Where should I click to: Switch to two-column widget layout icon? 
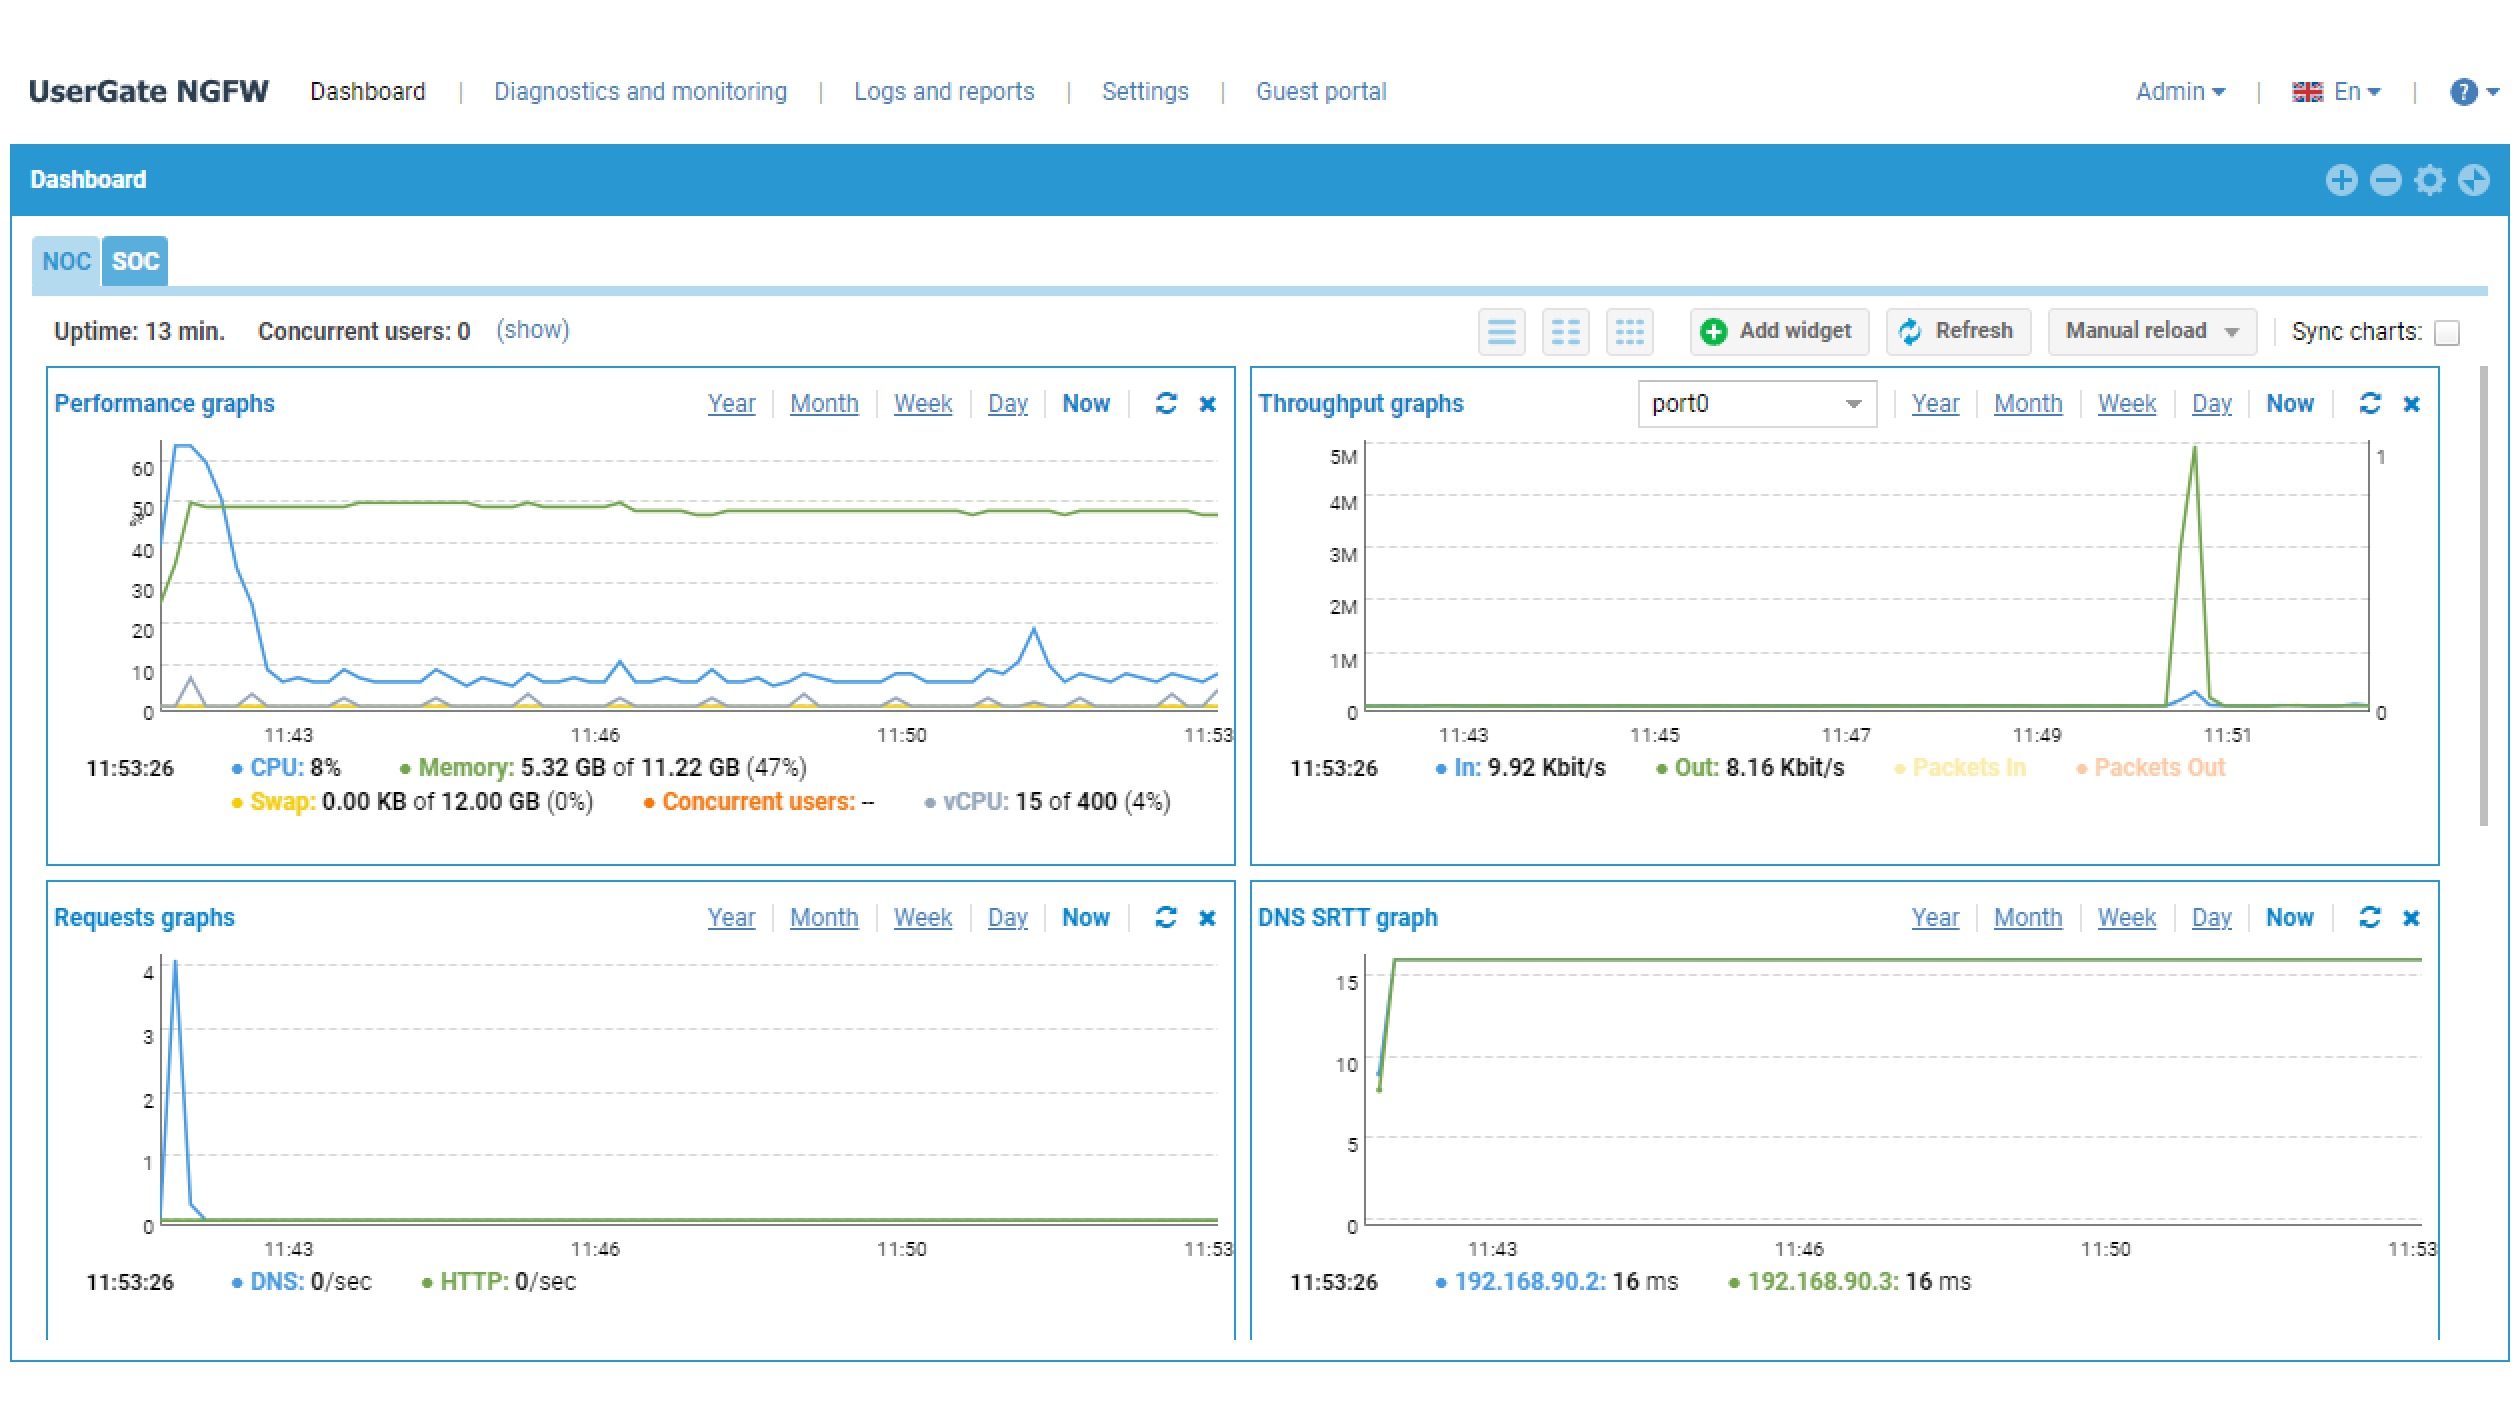pos(1565,332)
